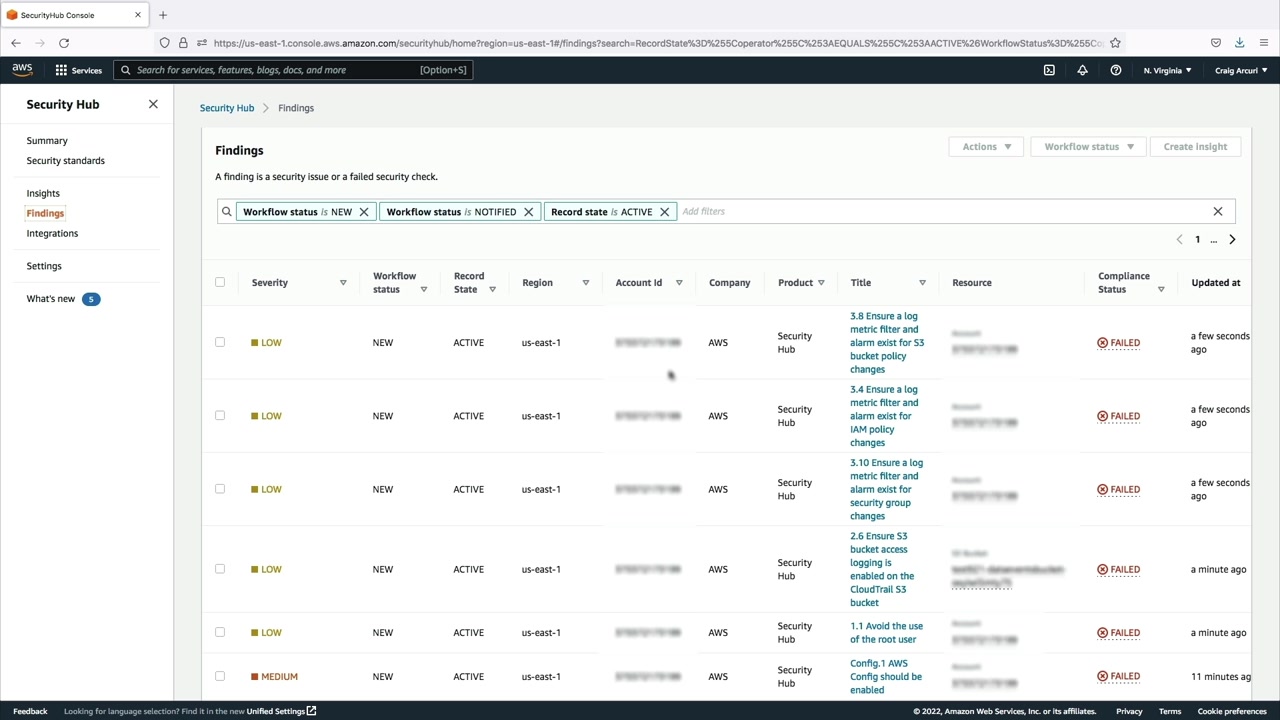Viewport: 1280px width, 720px height.
Task: Open the Craig Arcuri account menu
Action: (1241, 70)
